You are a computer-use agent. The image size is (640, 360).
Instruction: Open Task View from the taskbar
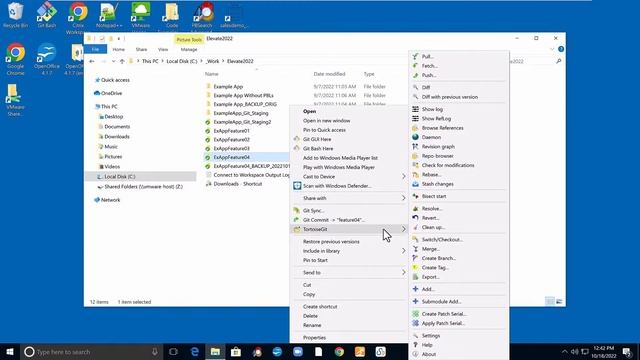pos(173,351)
